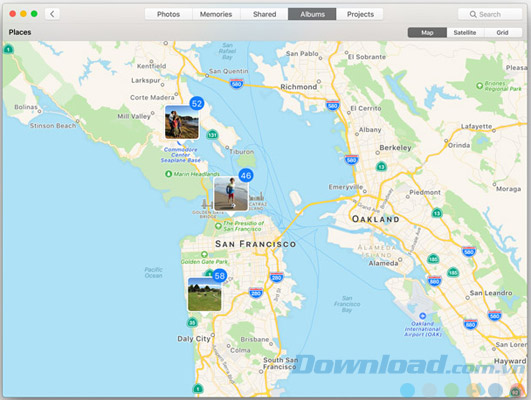Switch to Grid view
This screenshot has width=531, height=400.
click(503, 33)
